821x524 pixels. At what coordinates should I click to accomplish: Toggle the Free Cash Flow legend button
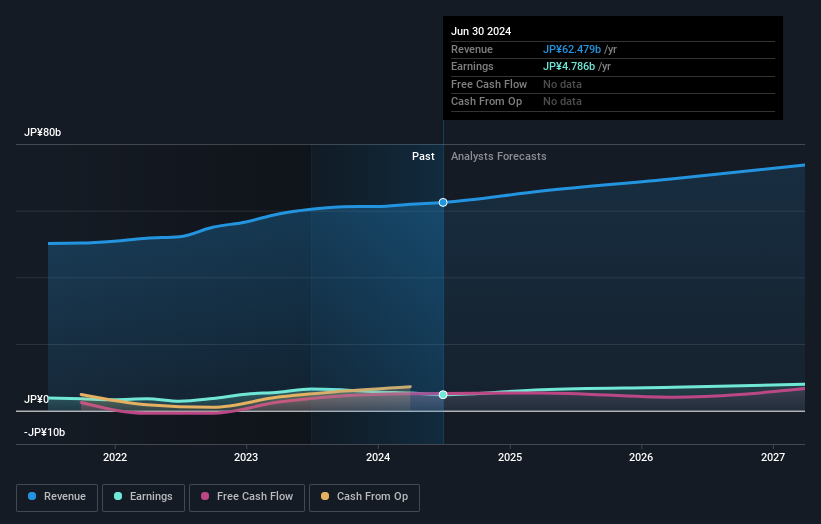247,497
